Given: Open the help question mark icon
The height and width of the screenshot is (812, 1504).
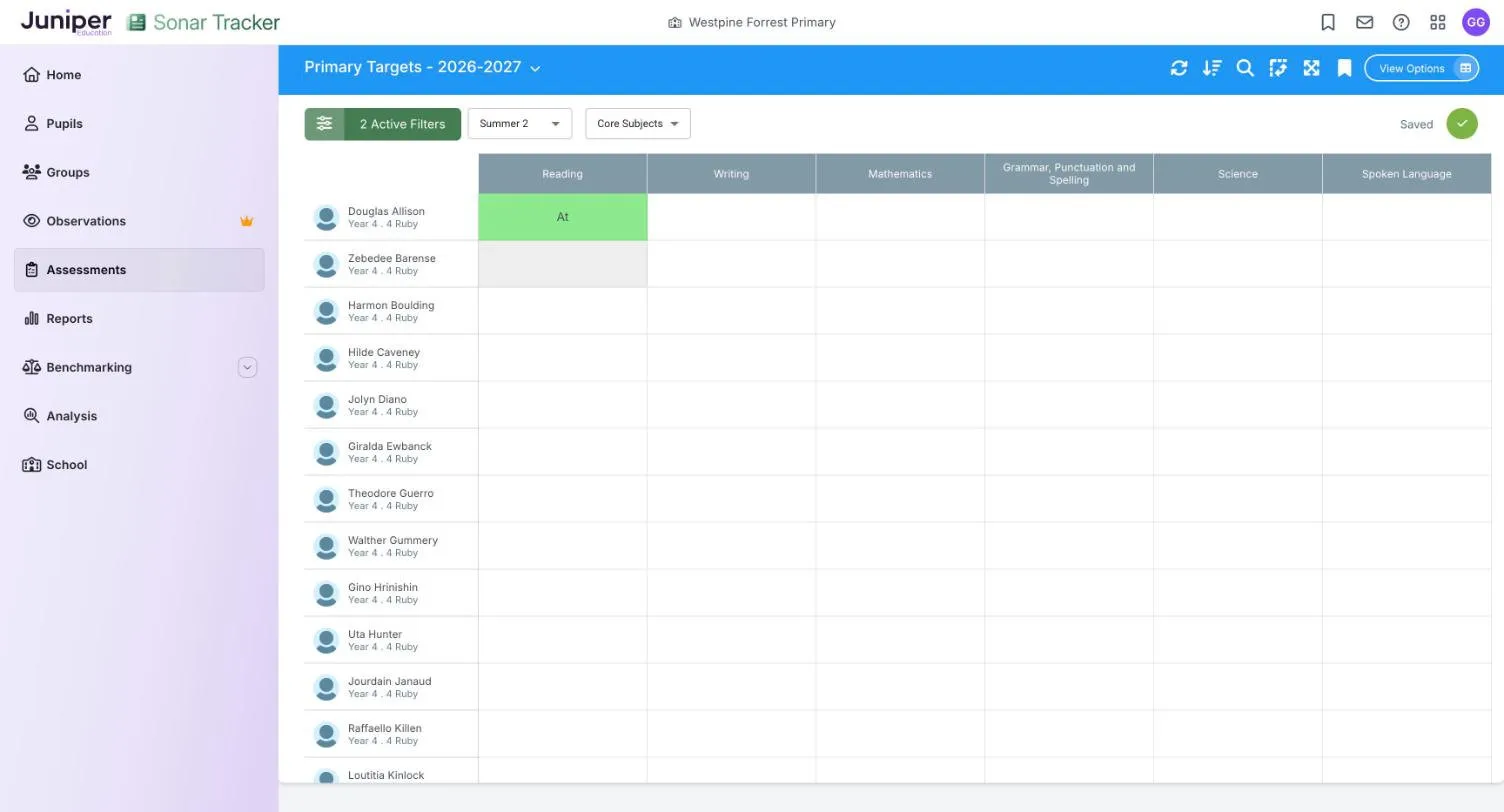Looking at the screenshot, I should click(x=1401, y=22).
